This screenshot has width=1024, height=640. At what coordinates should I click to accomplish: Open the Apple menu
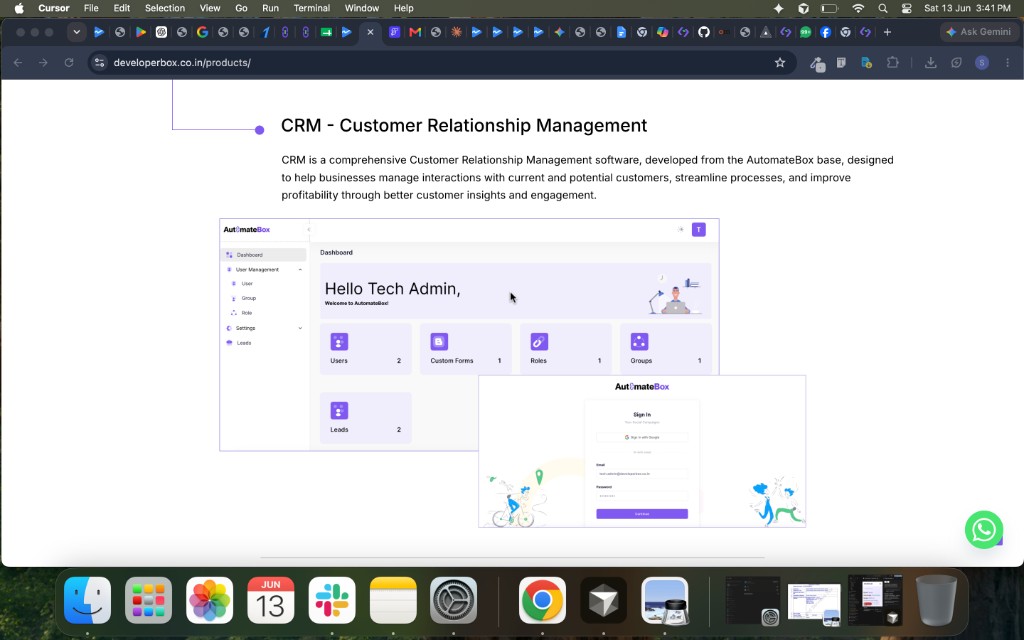pyautogui.click(x=19, y=8)
